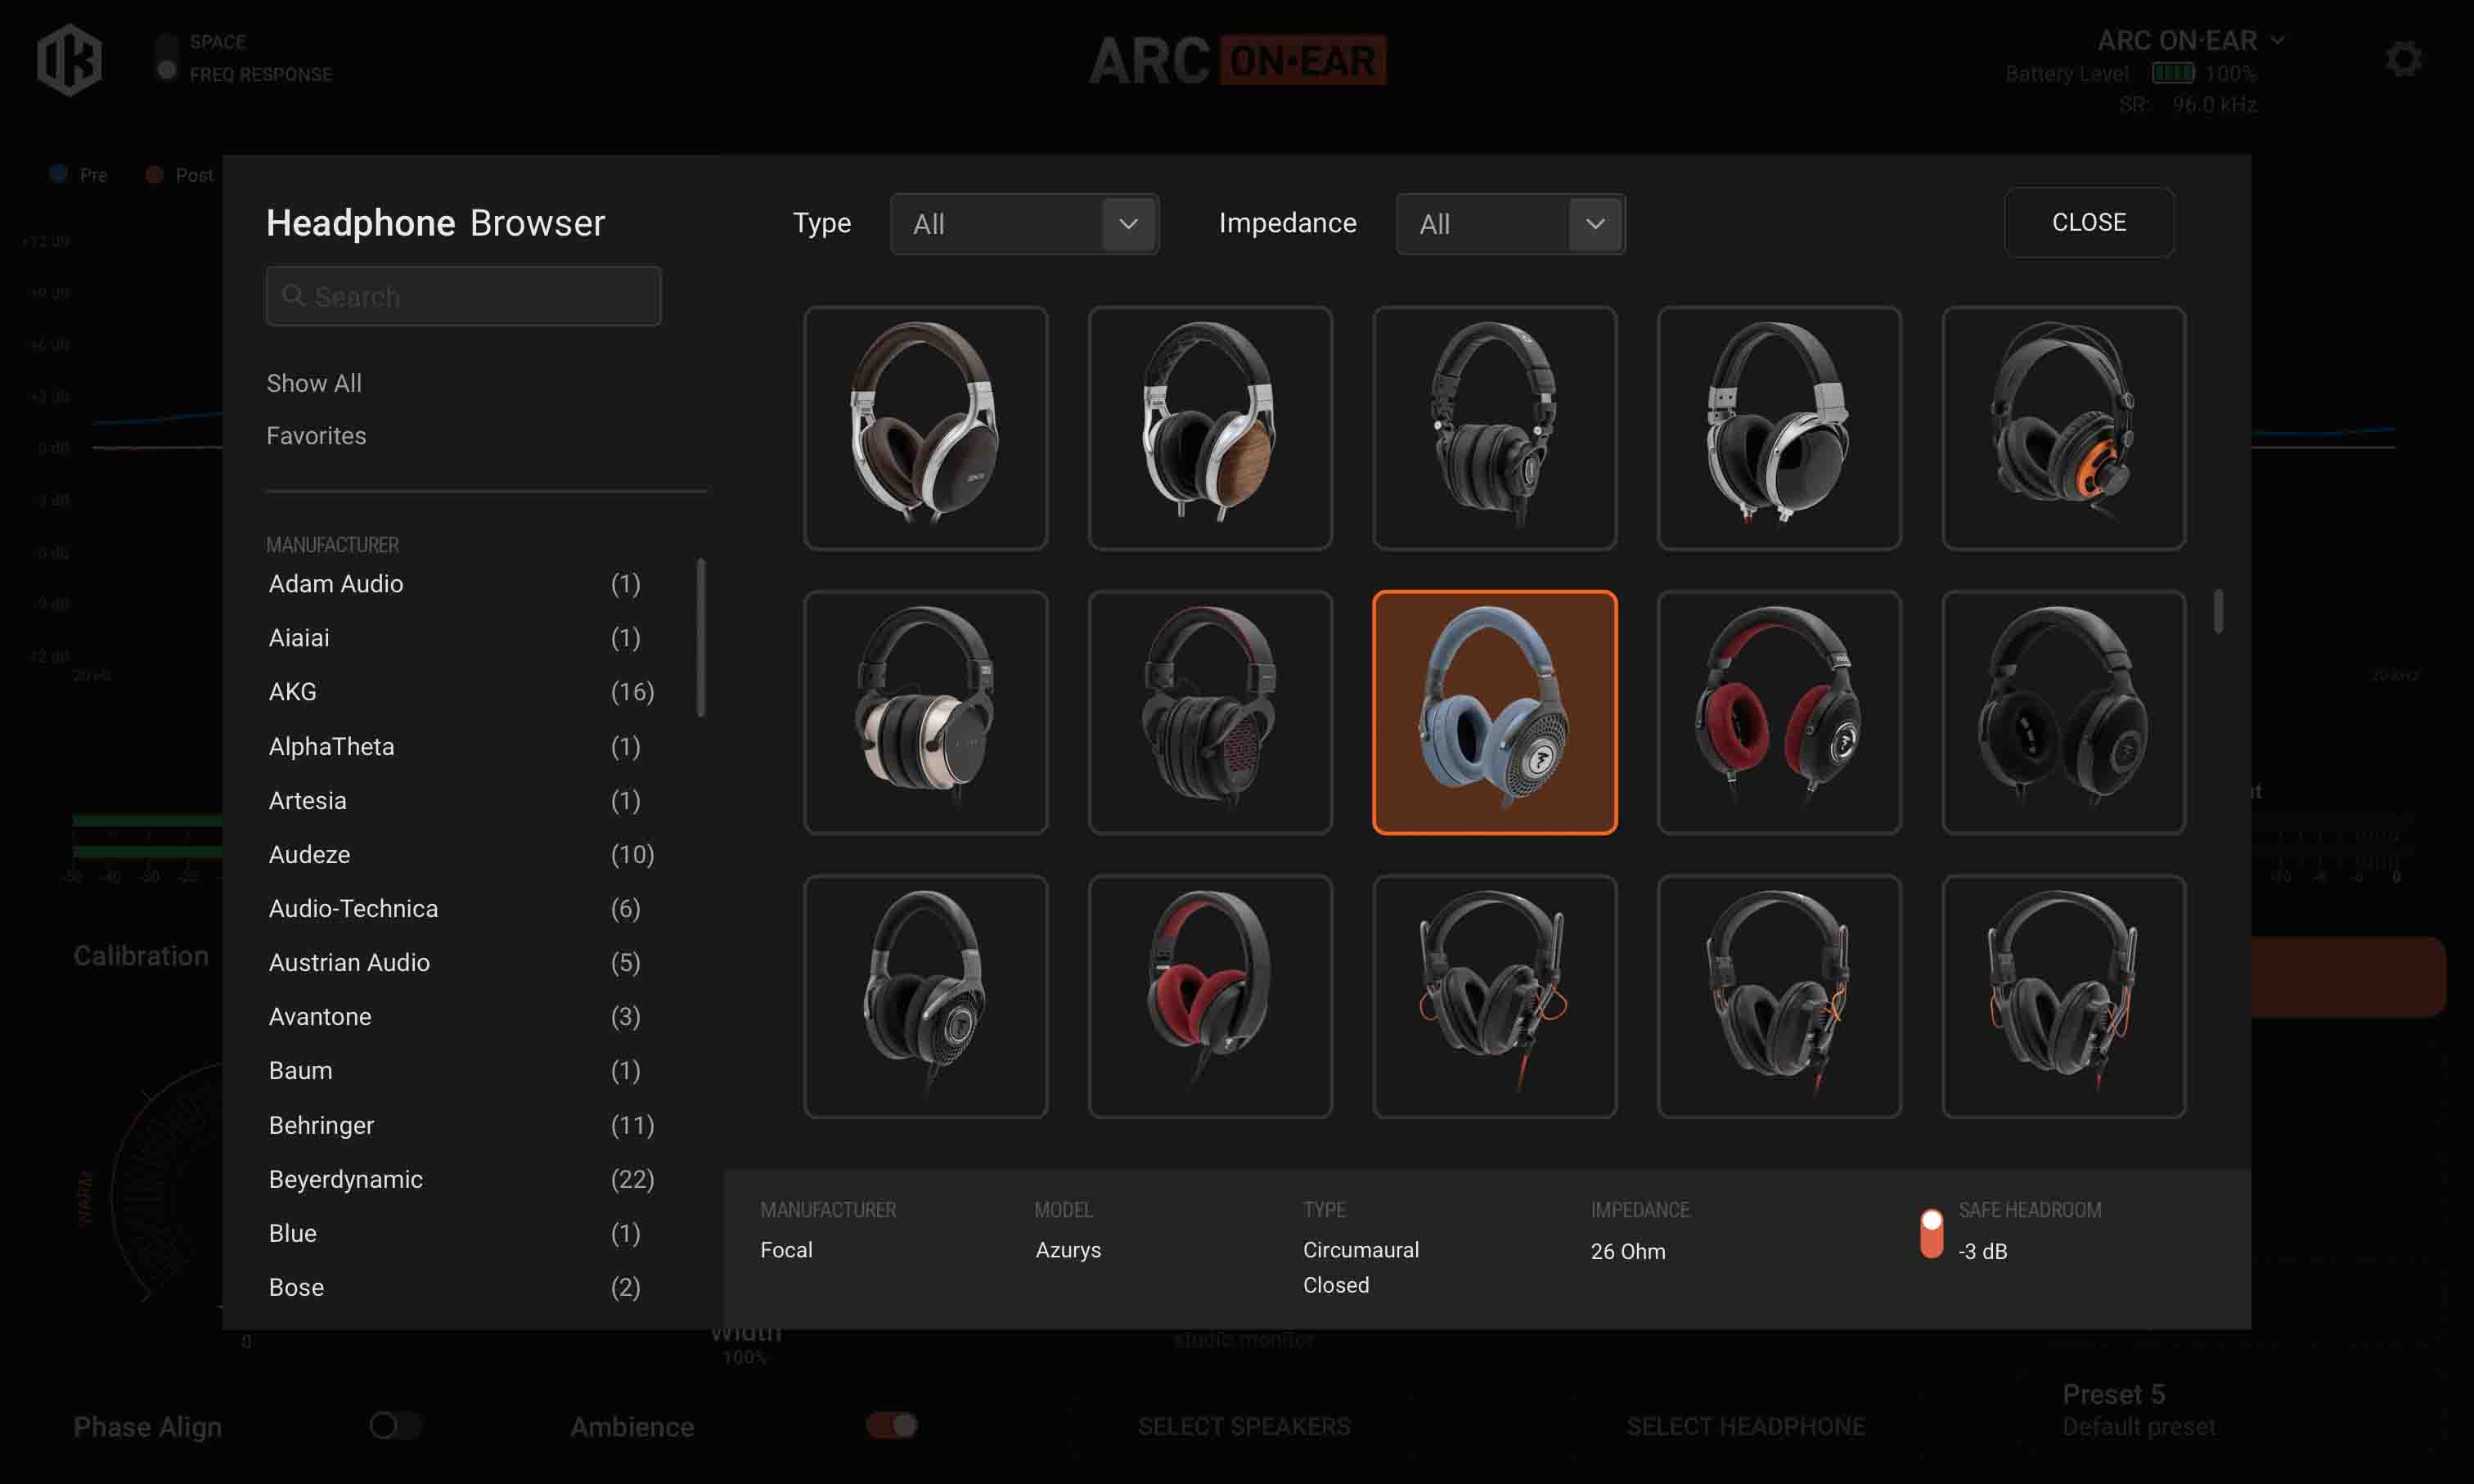This screenshot has height=1484, width=2474.
Task: Click the headphone search field
Action: (x=463, y=296)
